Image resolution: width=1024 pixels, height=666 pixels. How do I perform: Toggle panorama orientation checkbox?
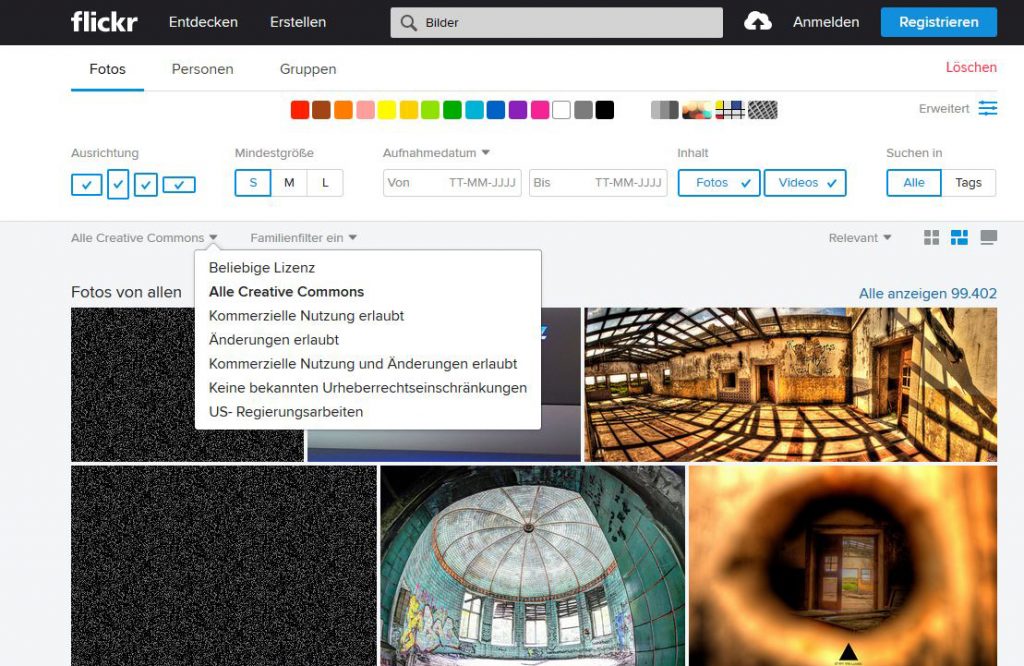tap(179, 185)
